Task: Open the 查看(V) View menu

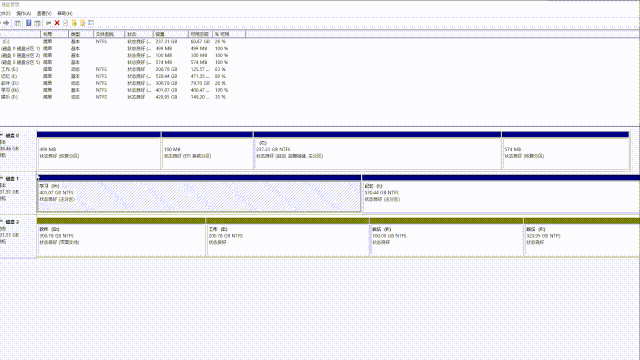Action: click(x=44, y=13)
